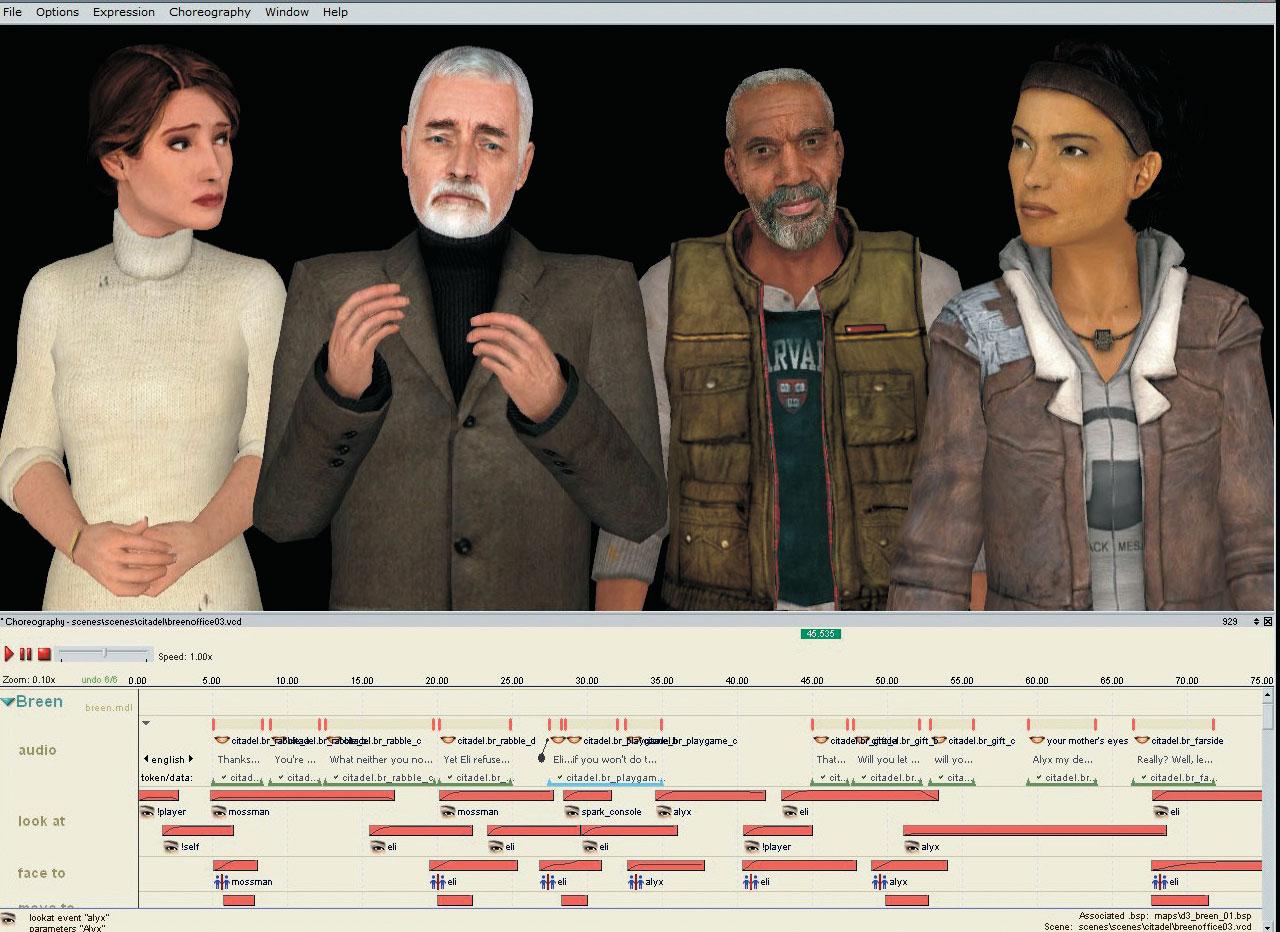Select the !player lookat eye icon near 40.00
Screen dimensions: 1280x932
(751, 846)
